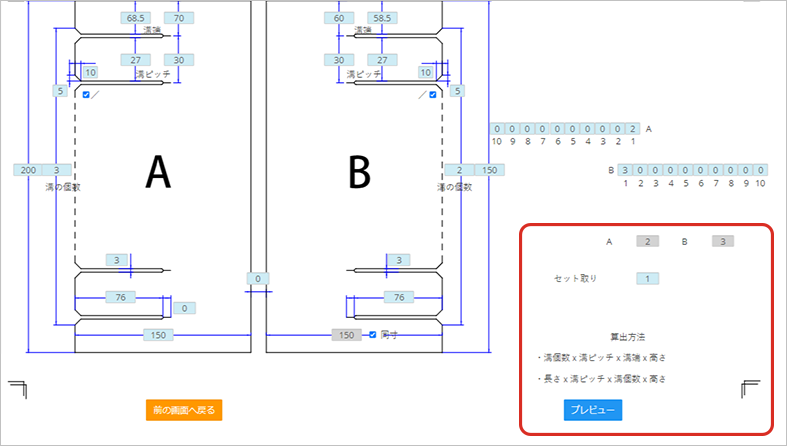Edit the gap field 0 between panels
Image resolution: width=787 pixels, height=446 pixels.
(258, 278)
